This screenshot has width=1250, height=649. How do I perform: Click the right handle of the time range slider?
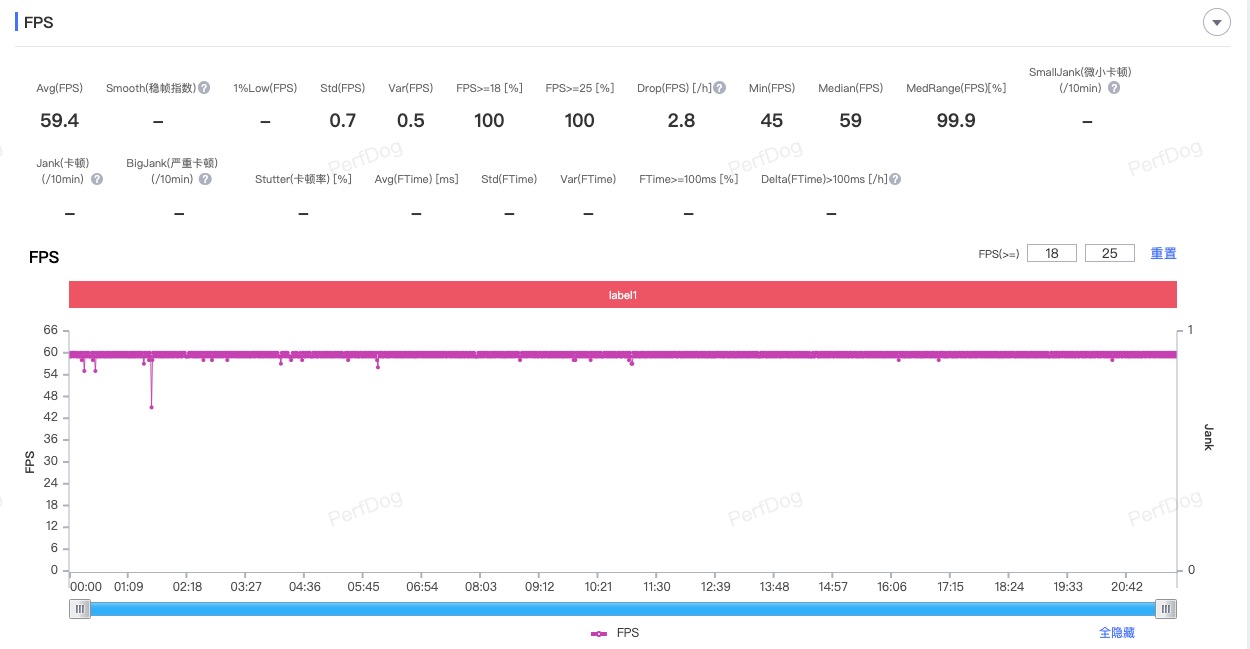[1166, 609]
